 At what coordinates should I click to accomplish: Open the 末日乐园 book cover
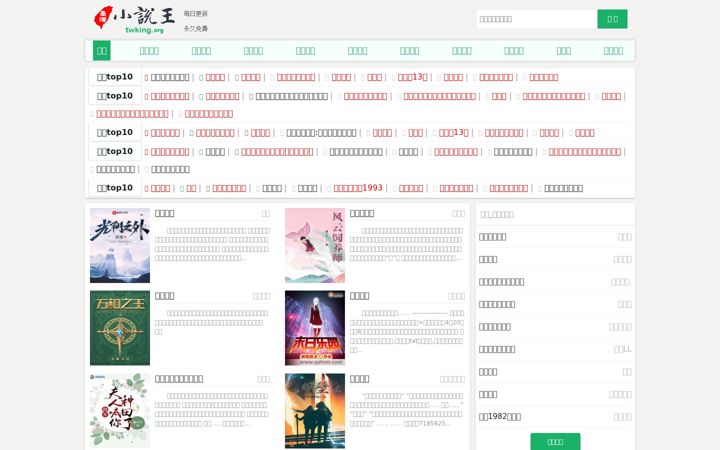coord(315,328)
